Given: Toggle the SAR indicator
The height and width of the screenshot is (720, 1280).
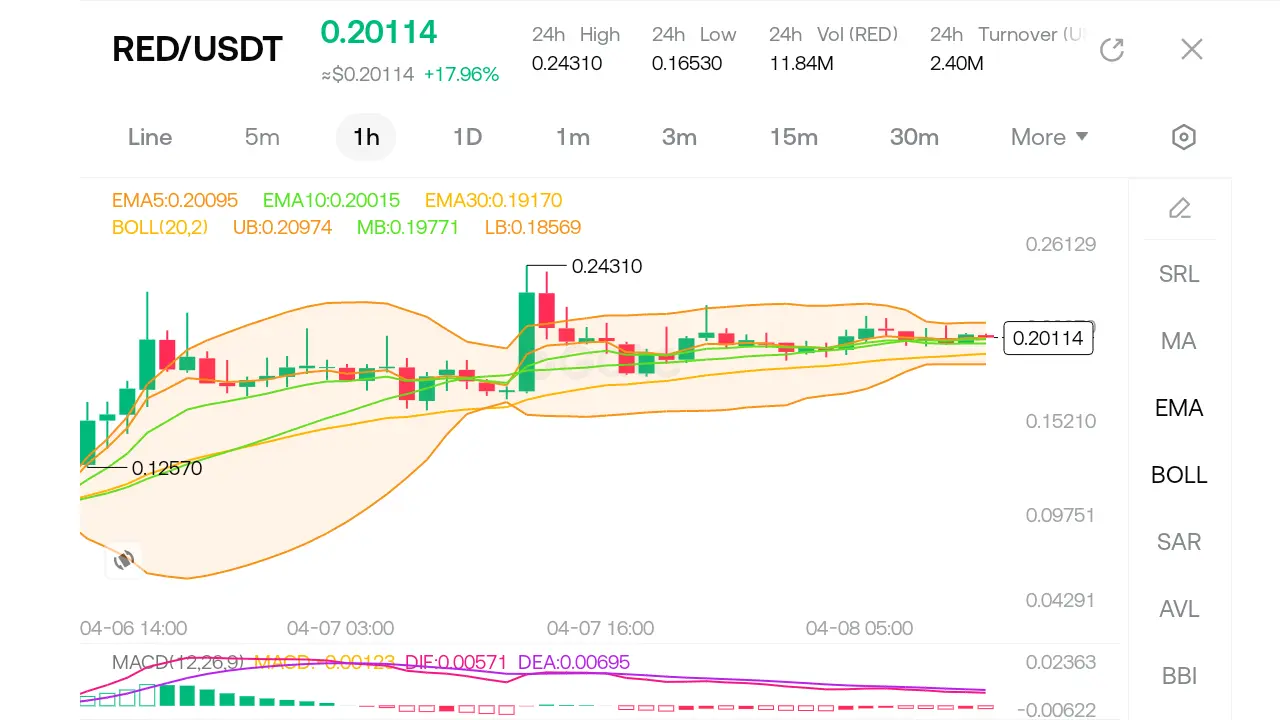Looking at the screenshot, I should click(x=1179, y=542).
